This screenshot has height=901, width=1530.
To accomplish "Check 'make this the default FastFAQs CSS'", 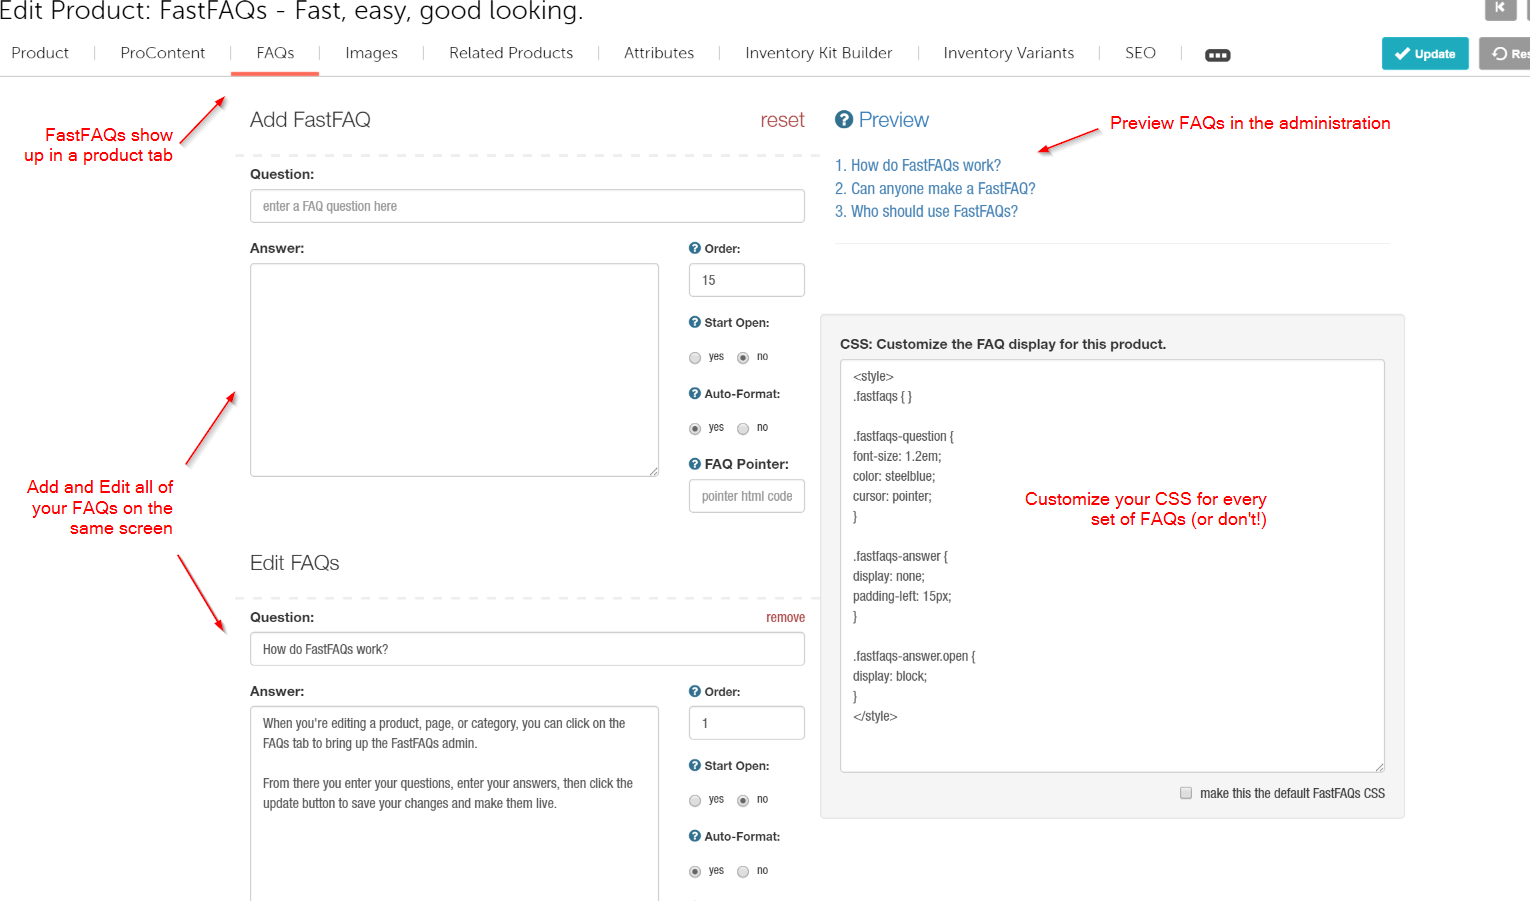I will pos(1186,793).
